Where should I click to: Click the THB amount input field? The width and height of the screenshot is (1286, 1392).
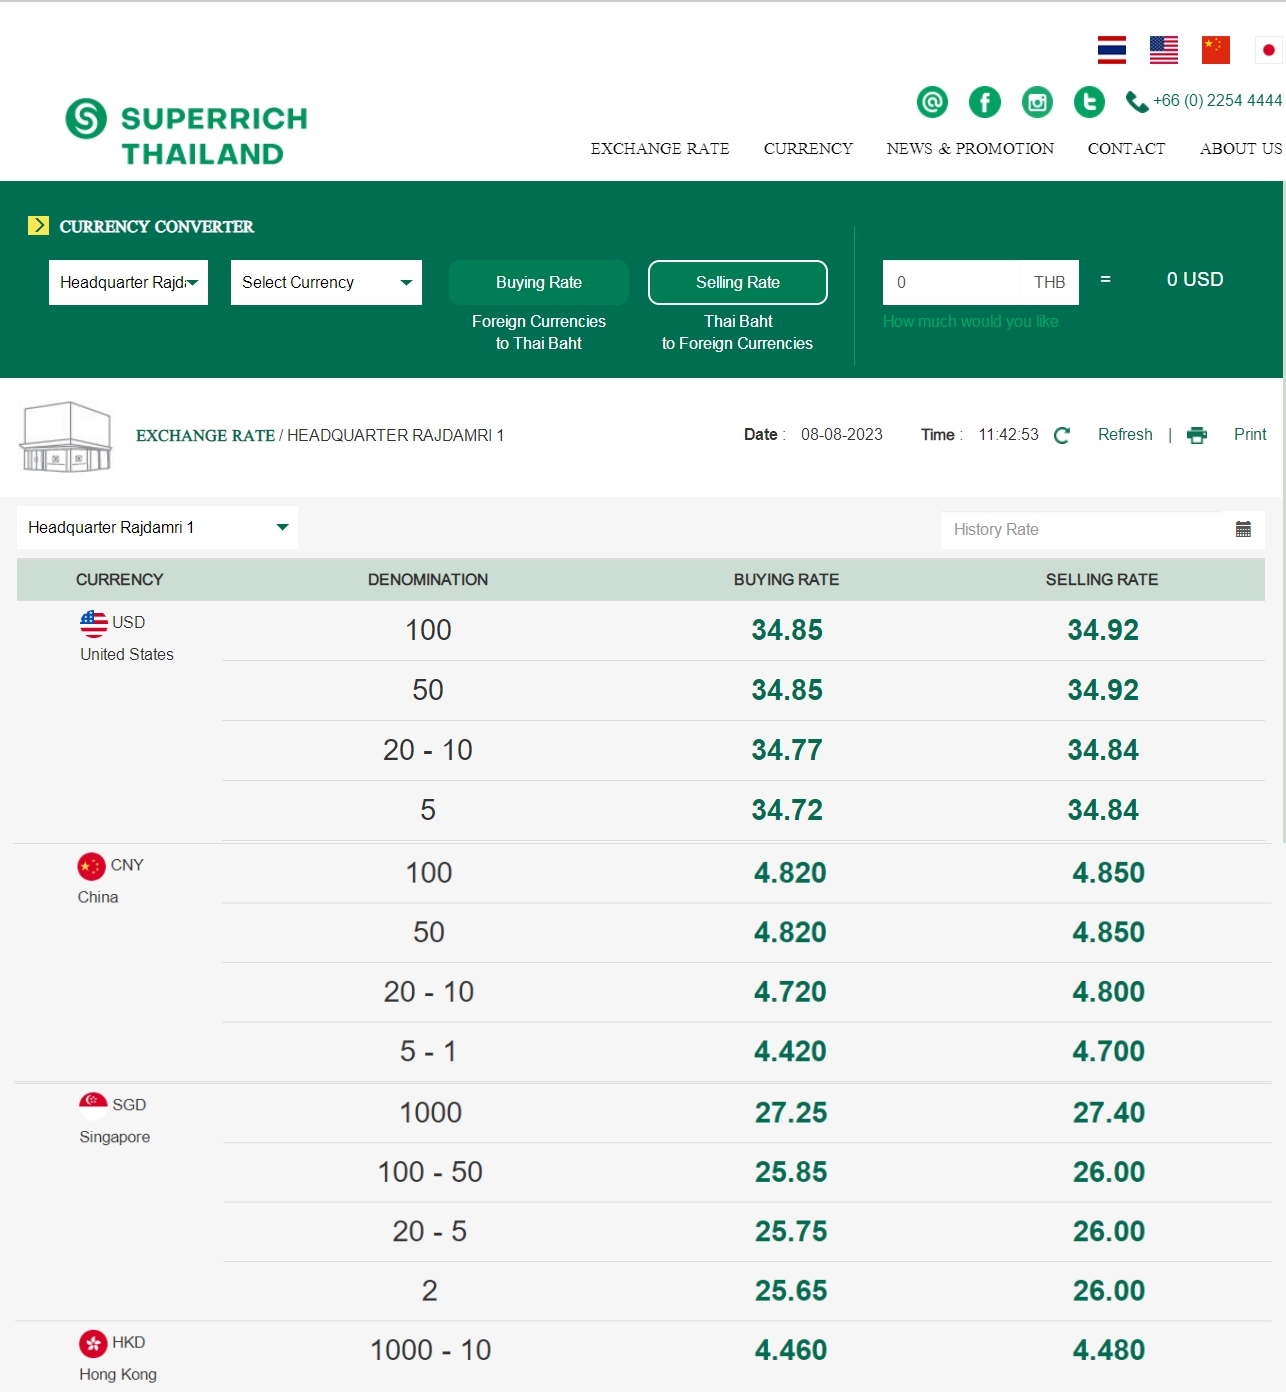[x=980, y=282]
